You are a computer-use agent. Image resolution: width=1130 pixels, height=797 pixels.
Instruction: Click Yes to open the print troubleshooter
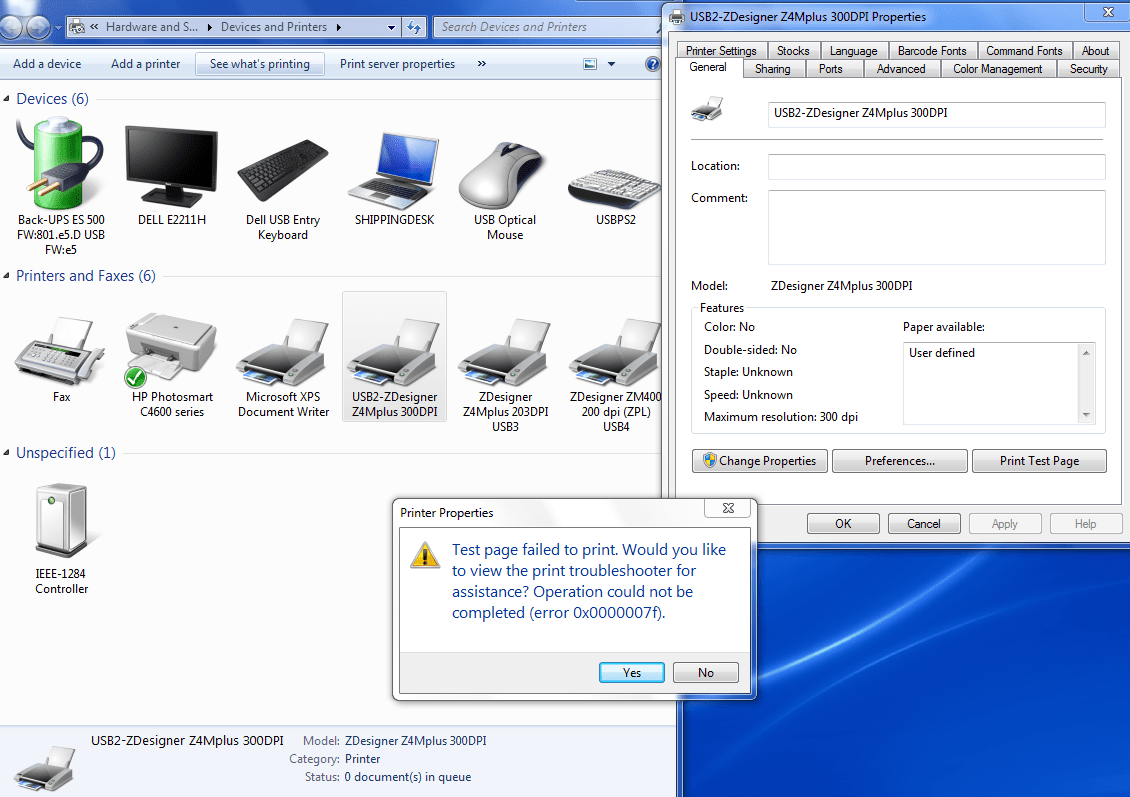[631, 672]
